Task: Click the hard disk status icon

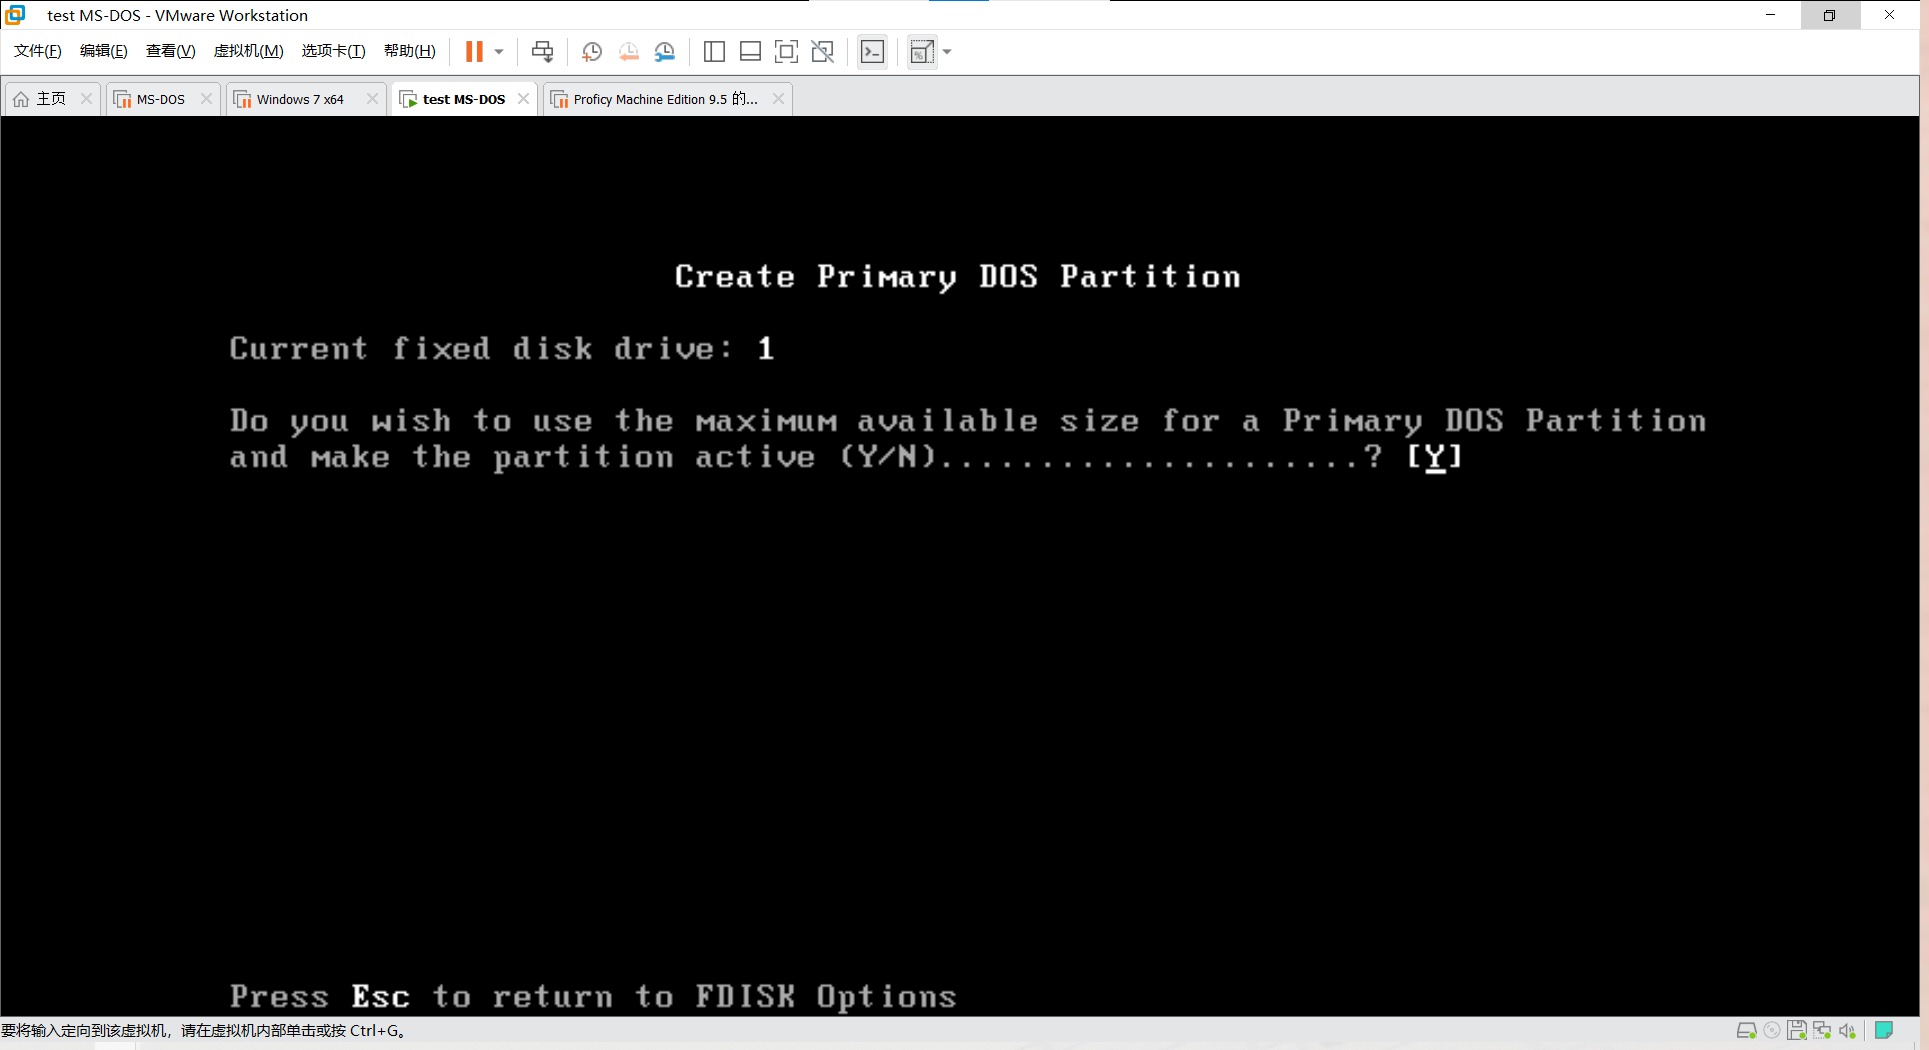Action: click(1747, 1030)
